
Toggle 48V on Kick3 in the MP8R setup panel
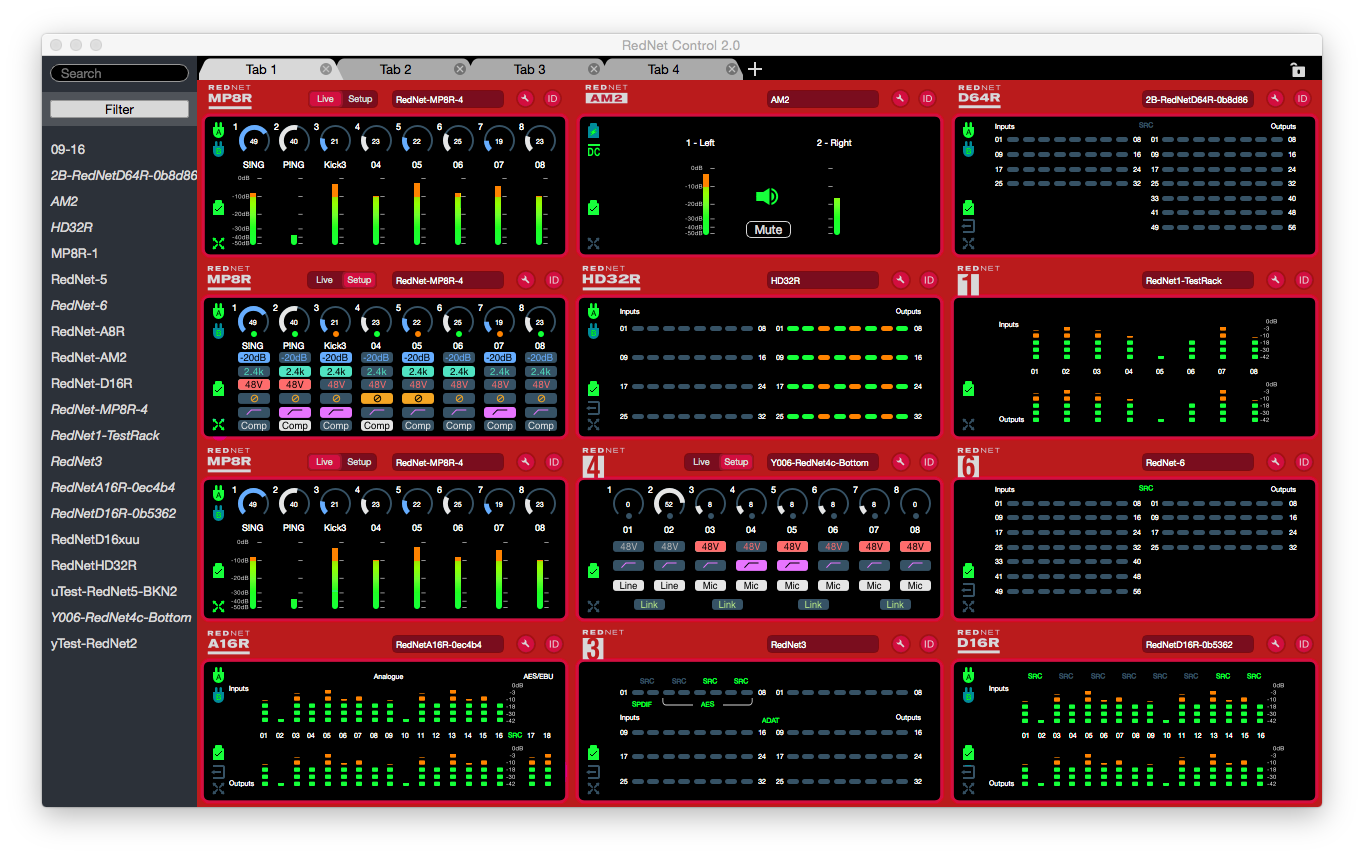point(335,384)
